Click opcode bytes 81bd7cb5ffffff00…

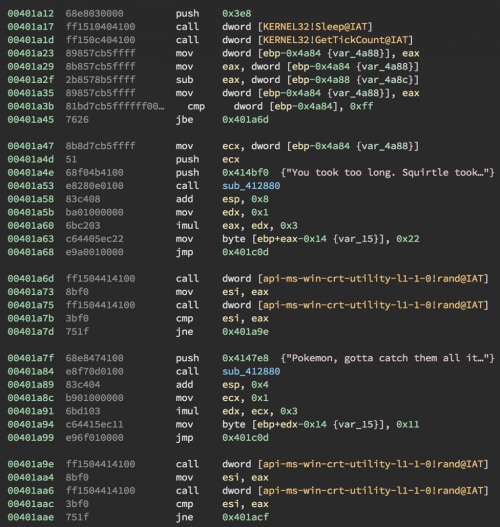click(x=115, y=106)
